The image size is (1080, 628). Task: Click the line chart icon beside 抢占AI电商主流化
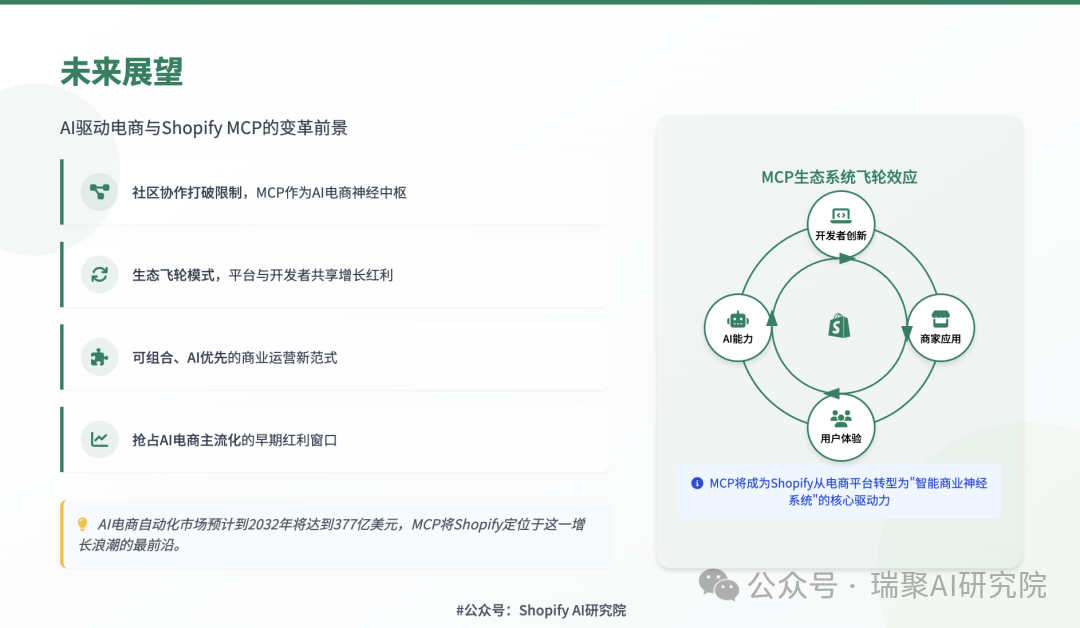tap(99, 439)
